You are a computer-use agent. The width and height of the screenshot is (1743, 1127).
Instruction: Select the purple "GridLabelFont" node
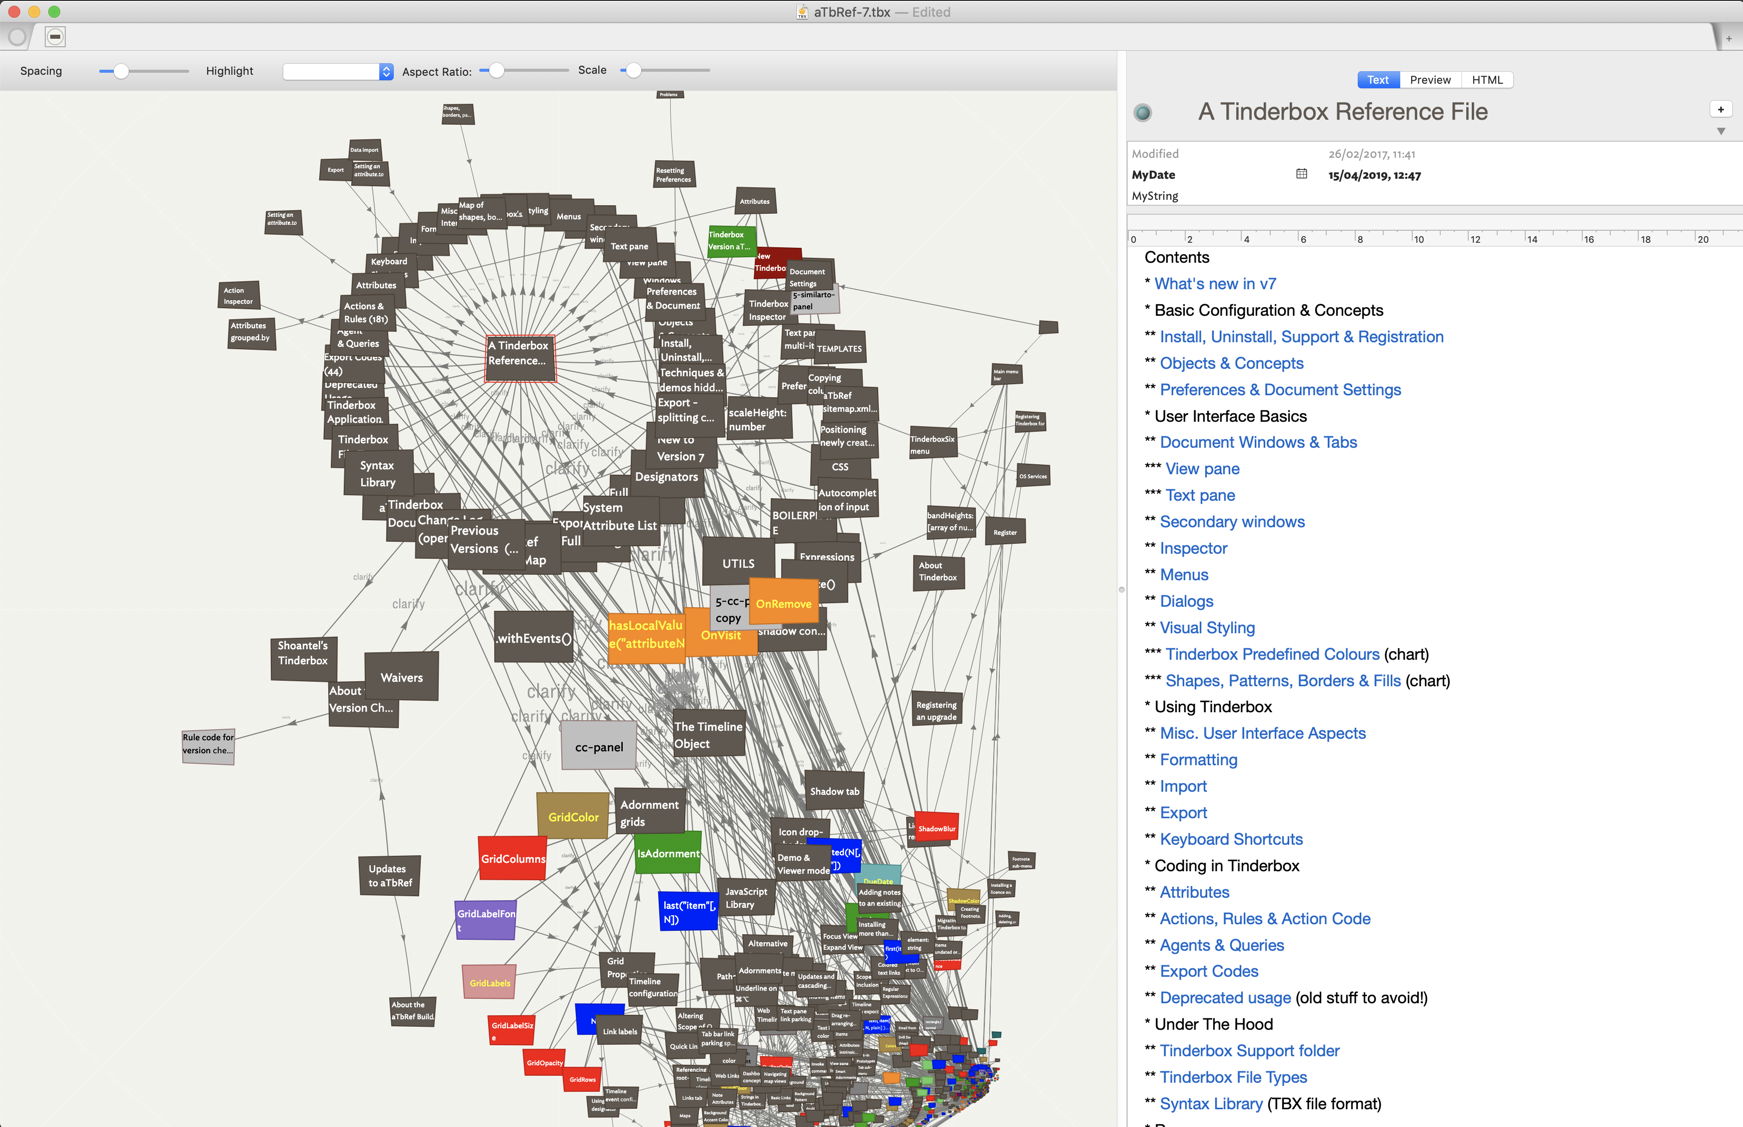coord(486,919)
